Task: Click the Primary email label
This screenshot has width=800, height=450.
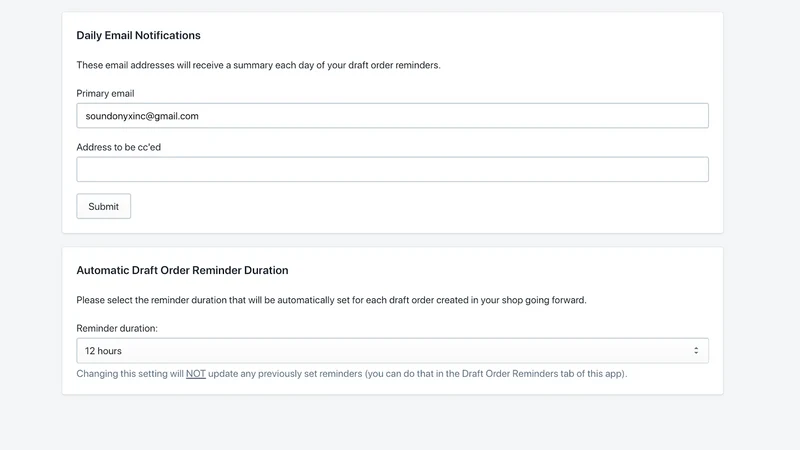Action: pos(105,93)
